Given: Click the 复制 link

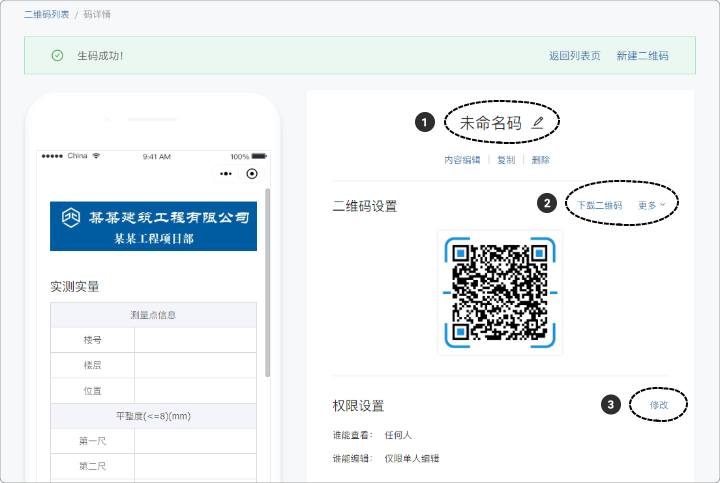Looking at the screenshot, I should (x=506, y=160).
